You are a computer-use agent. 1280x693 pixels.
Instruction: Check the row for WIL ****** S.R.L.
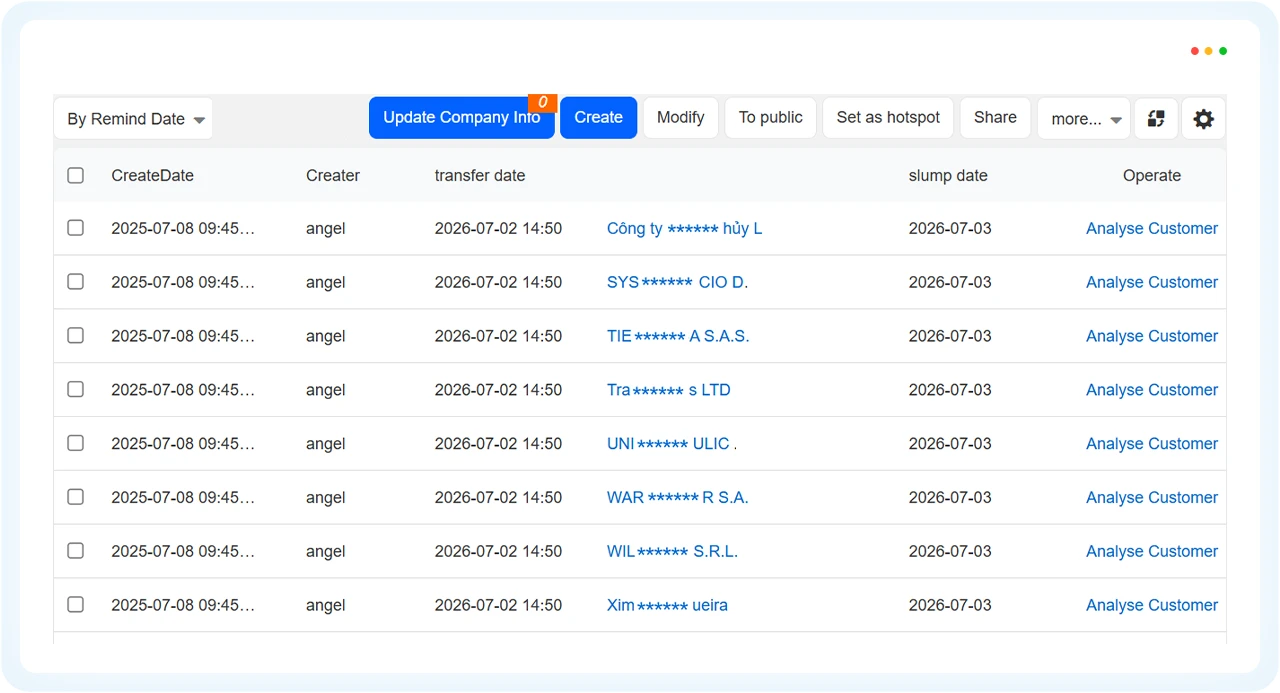coord(76,551)
